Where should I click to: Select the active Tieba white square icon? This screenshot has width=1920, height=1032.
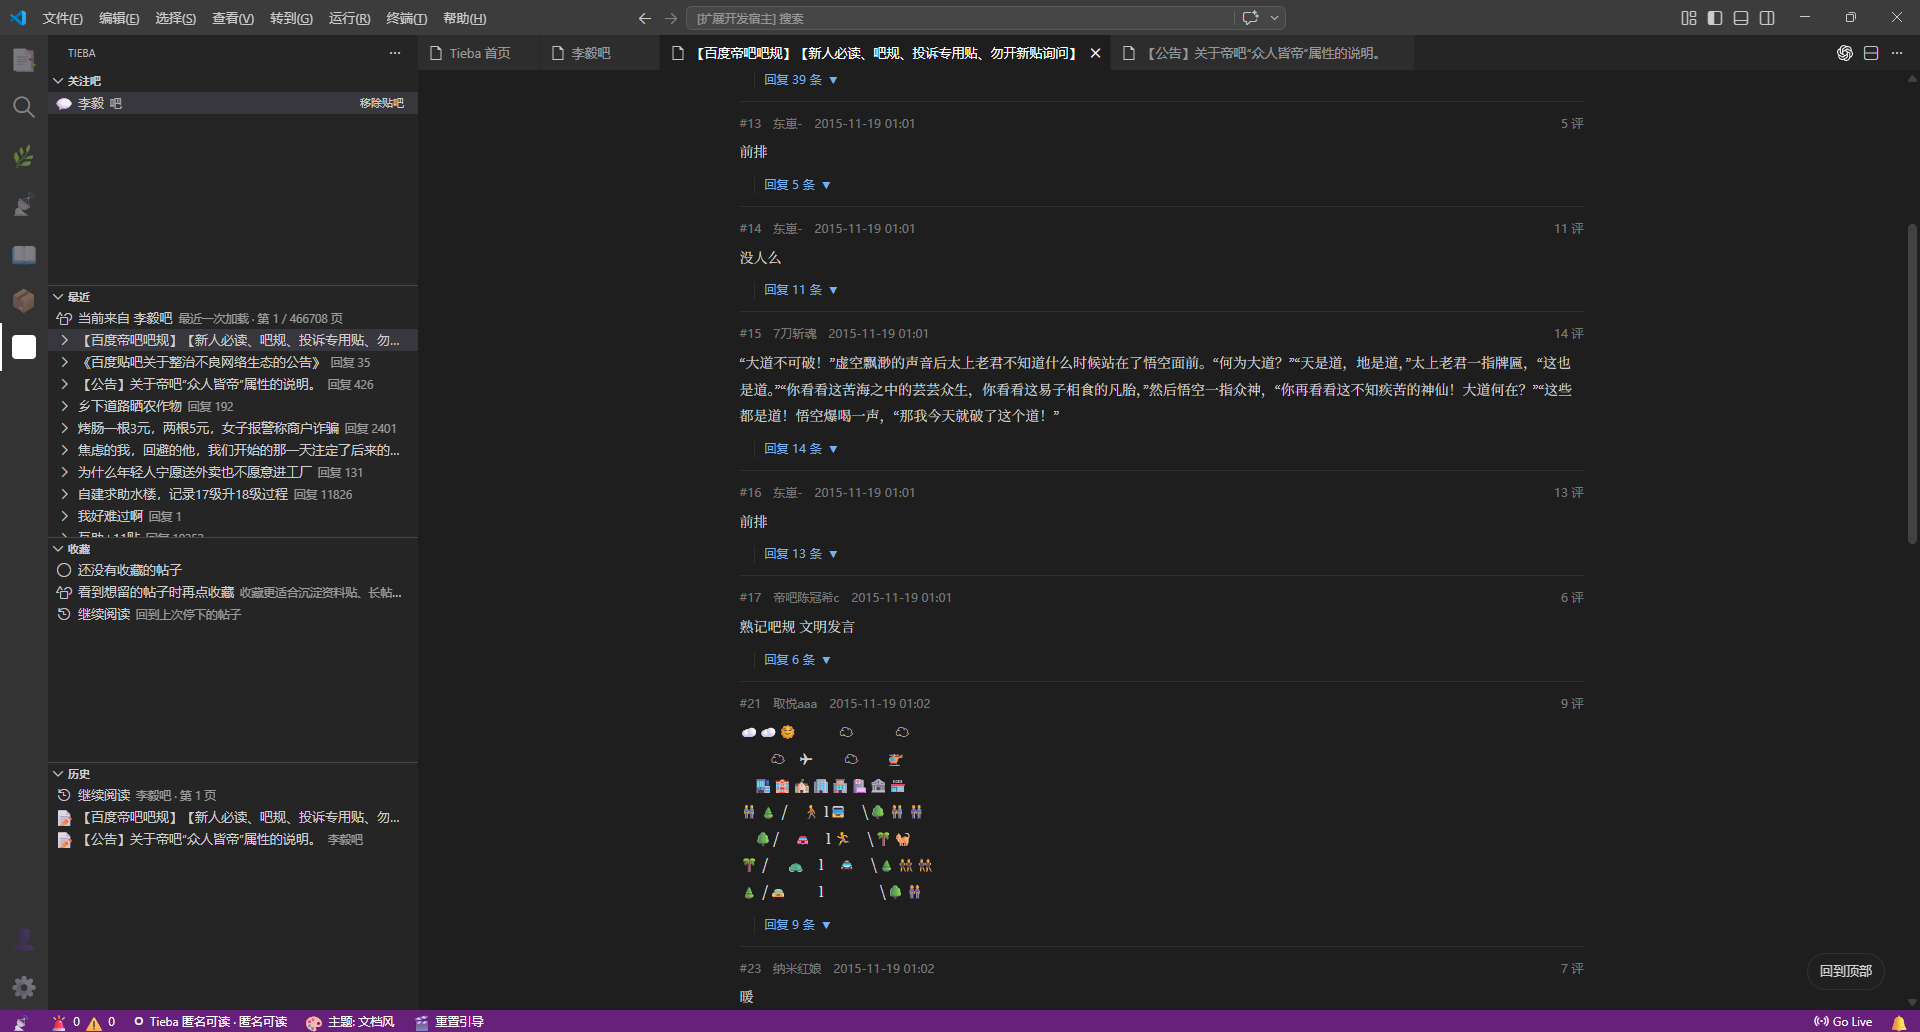24,347
